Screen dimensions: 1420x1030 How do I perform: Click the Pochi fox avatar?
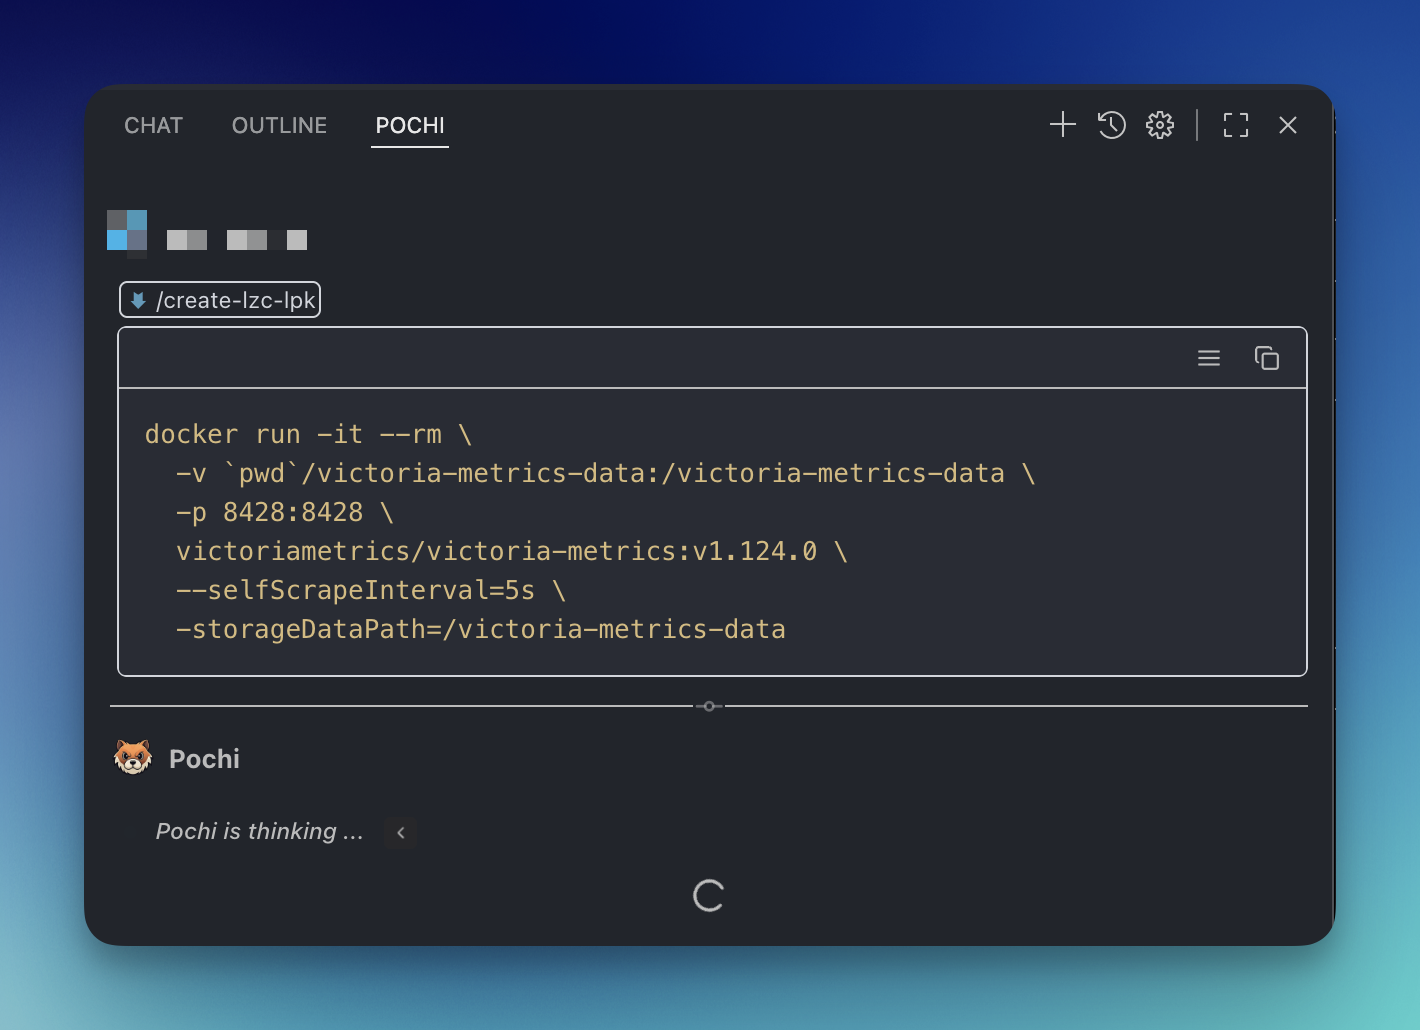(x=133, y=758)
